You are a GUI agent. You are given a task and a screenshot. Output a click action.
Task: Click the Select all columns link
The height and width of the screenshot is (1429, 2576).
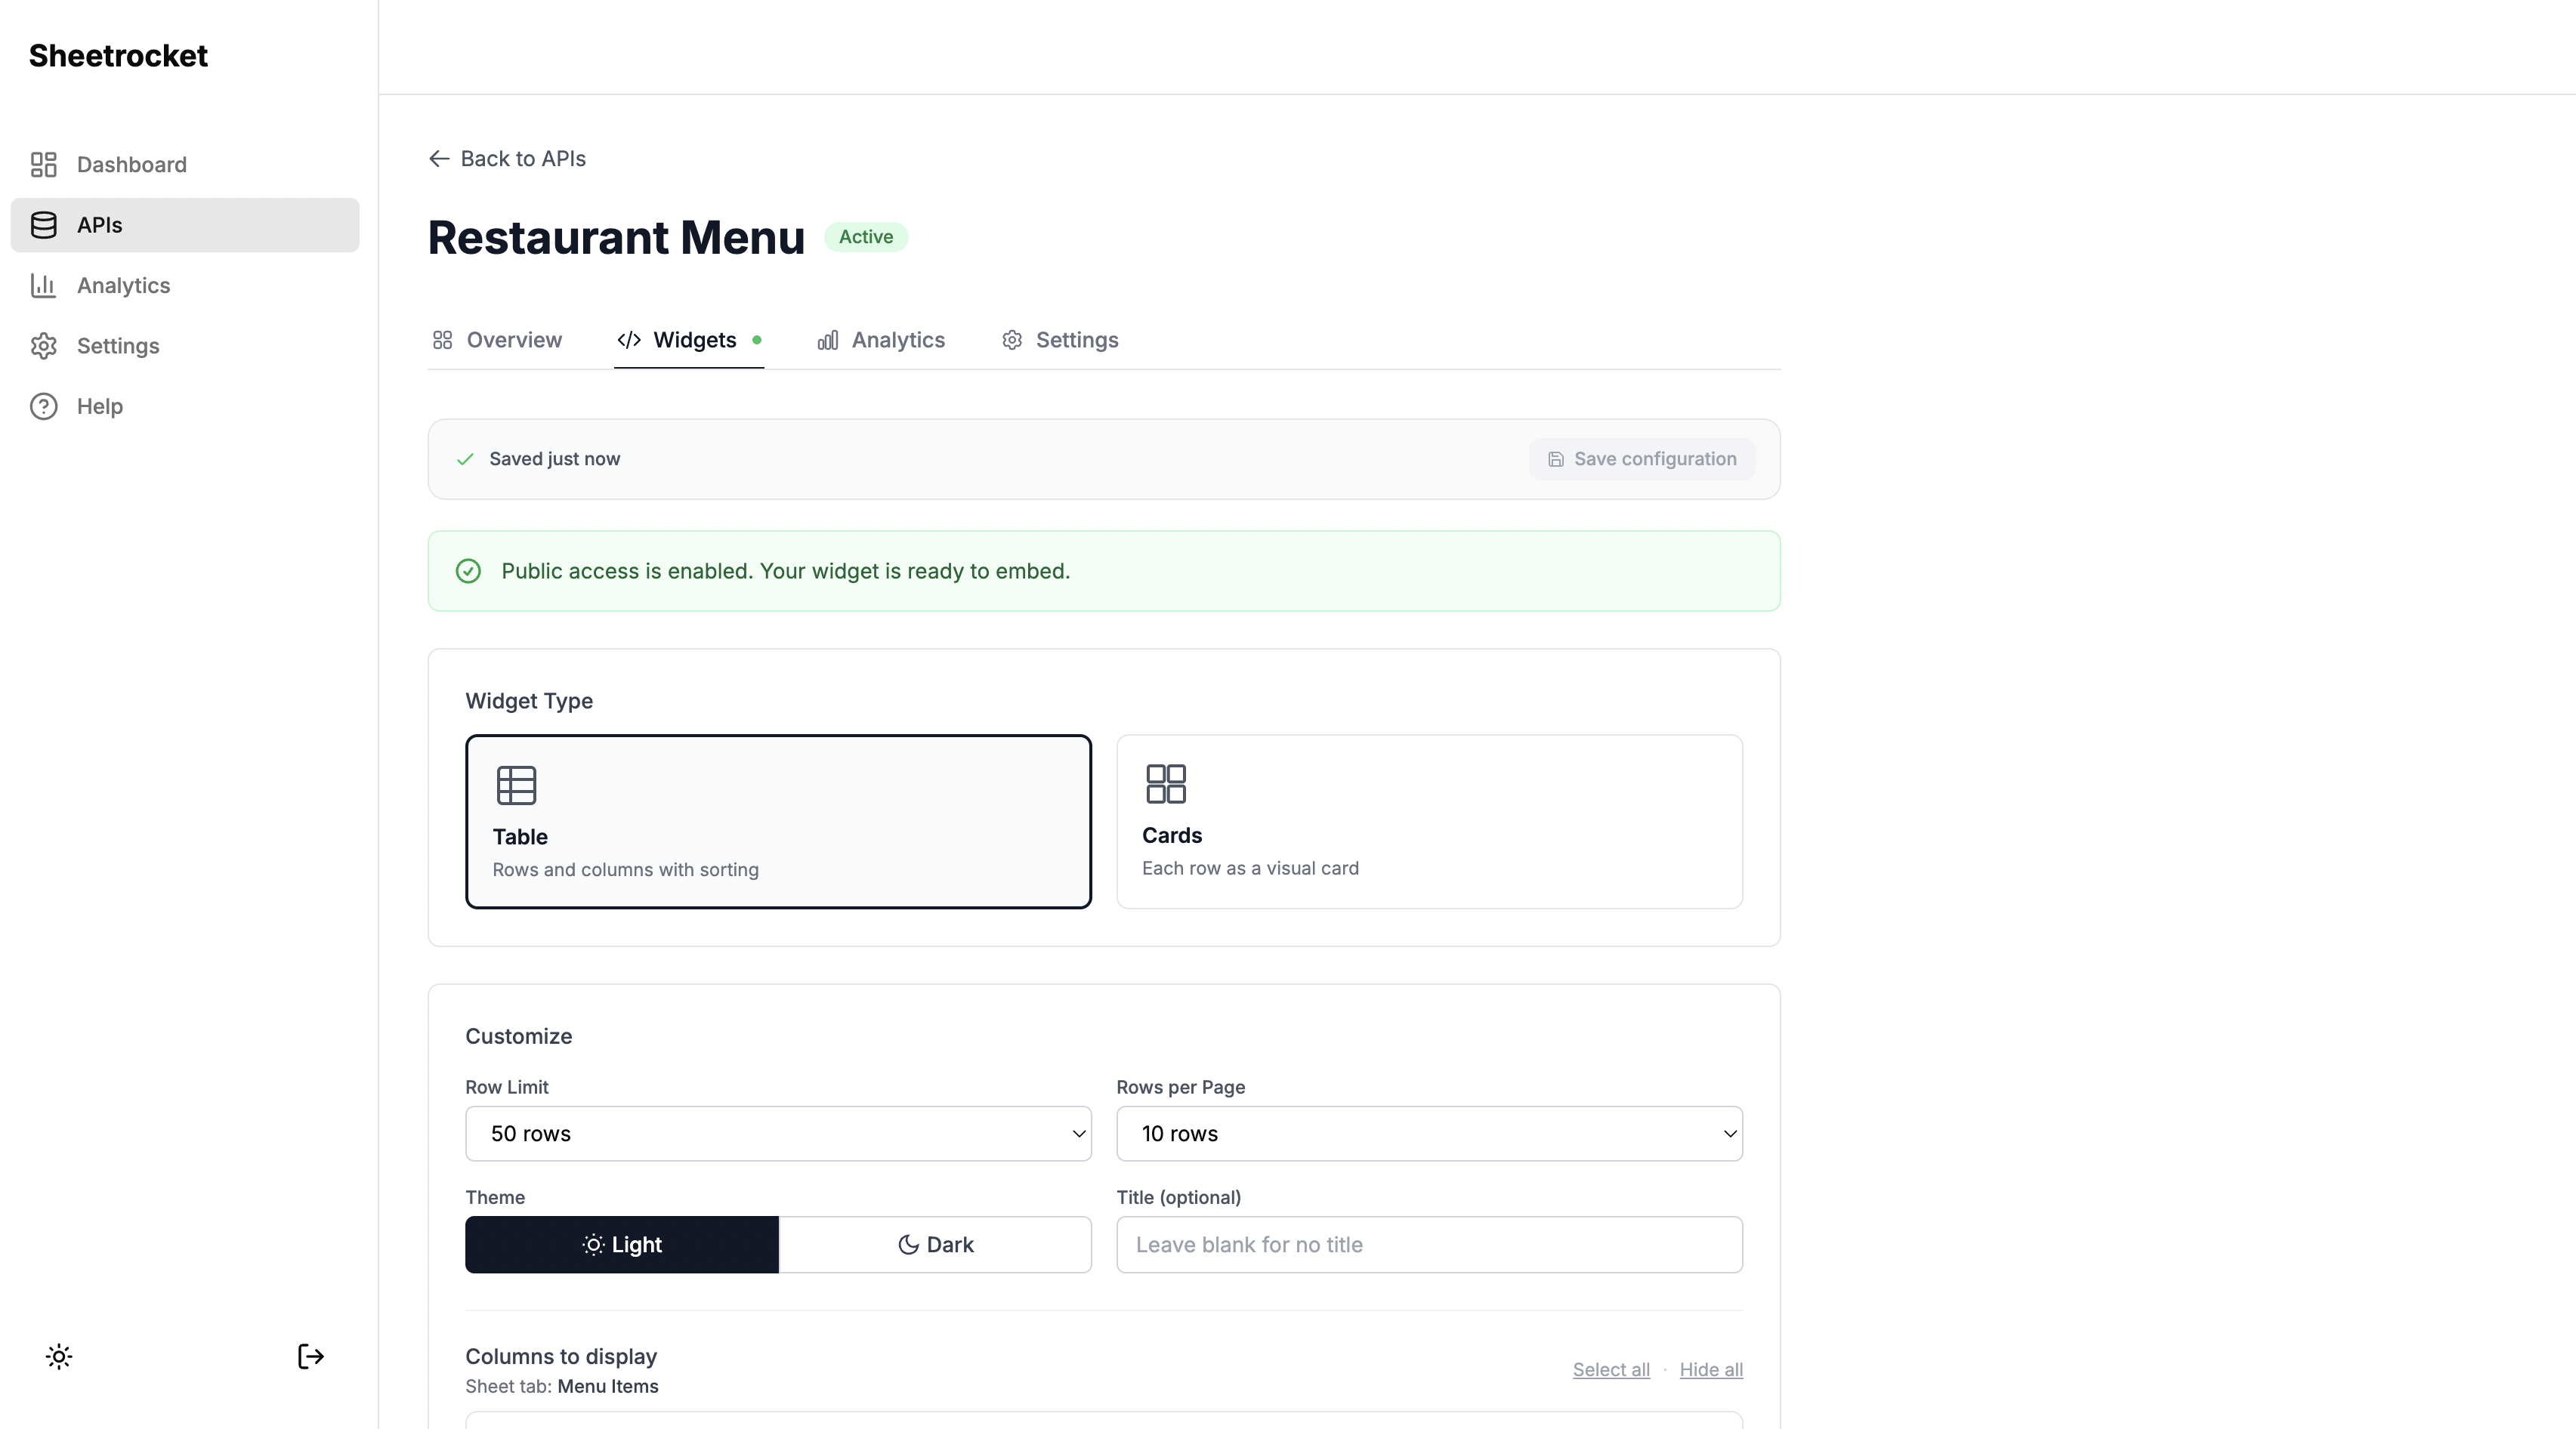(x=1610, y=1369)
